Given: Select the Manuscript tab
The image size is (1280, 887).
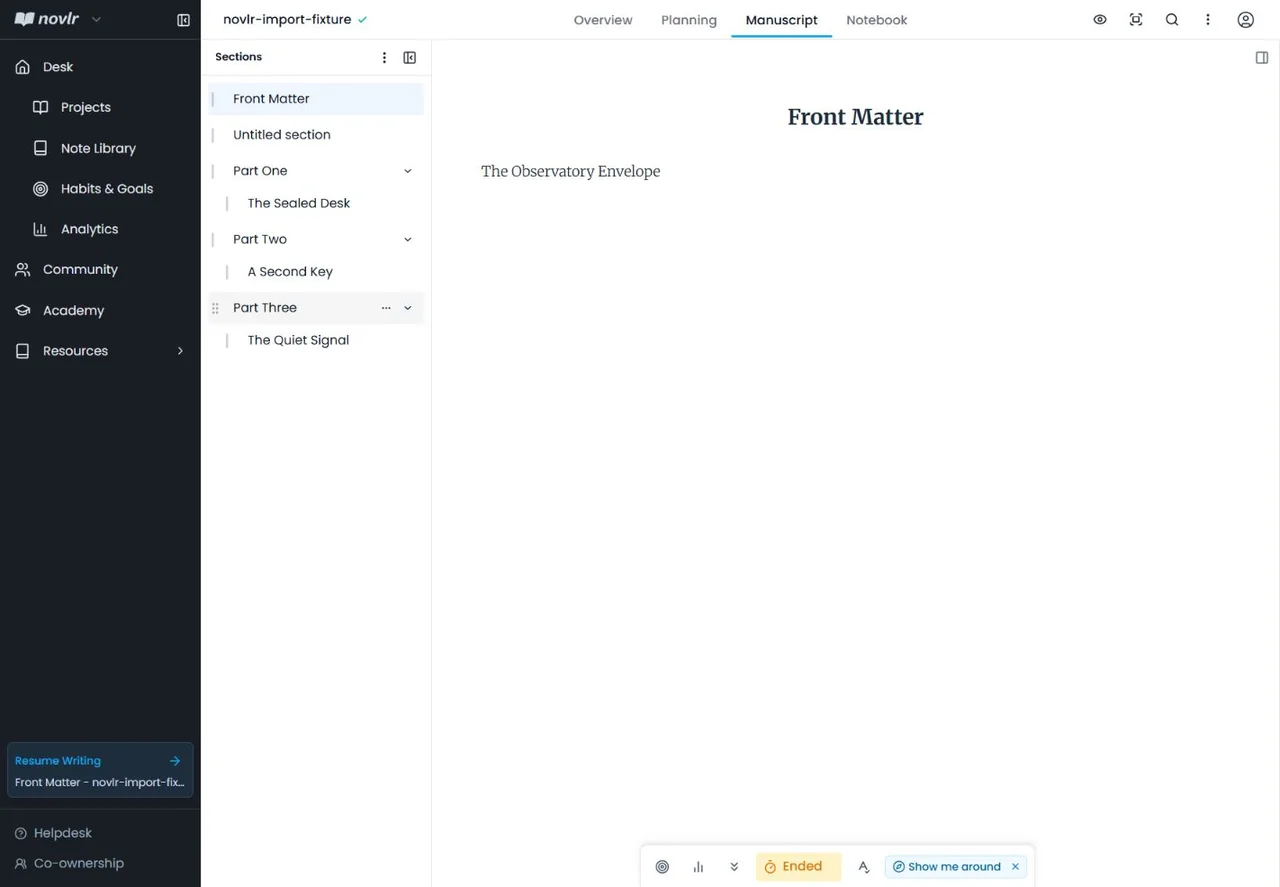Looking at the screenshot, I should point(782,20).
